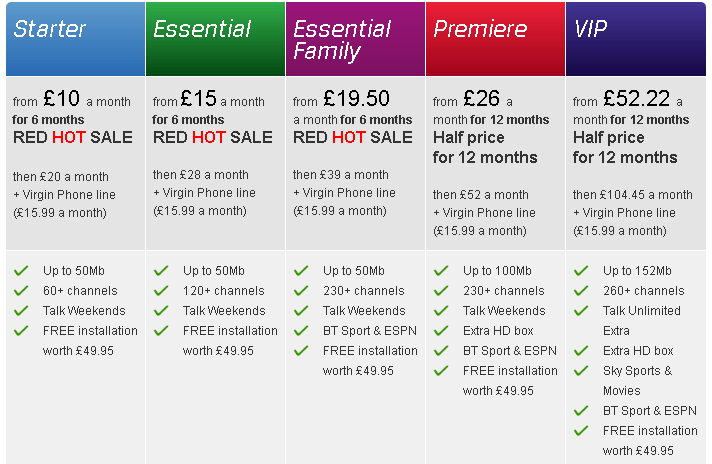Click the checkmark next to Talk Unlimited Extra

(x=581, y=311)
